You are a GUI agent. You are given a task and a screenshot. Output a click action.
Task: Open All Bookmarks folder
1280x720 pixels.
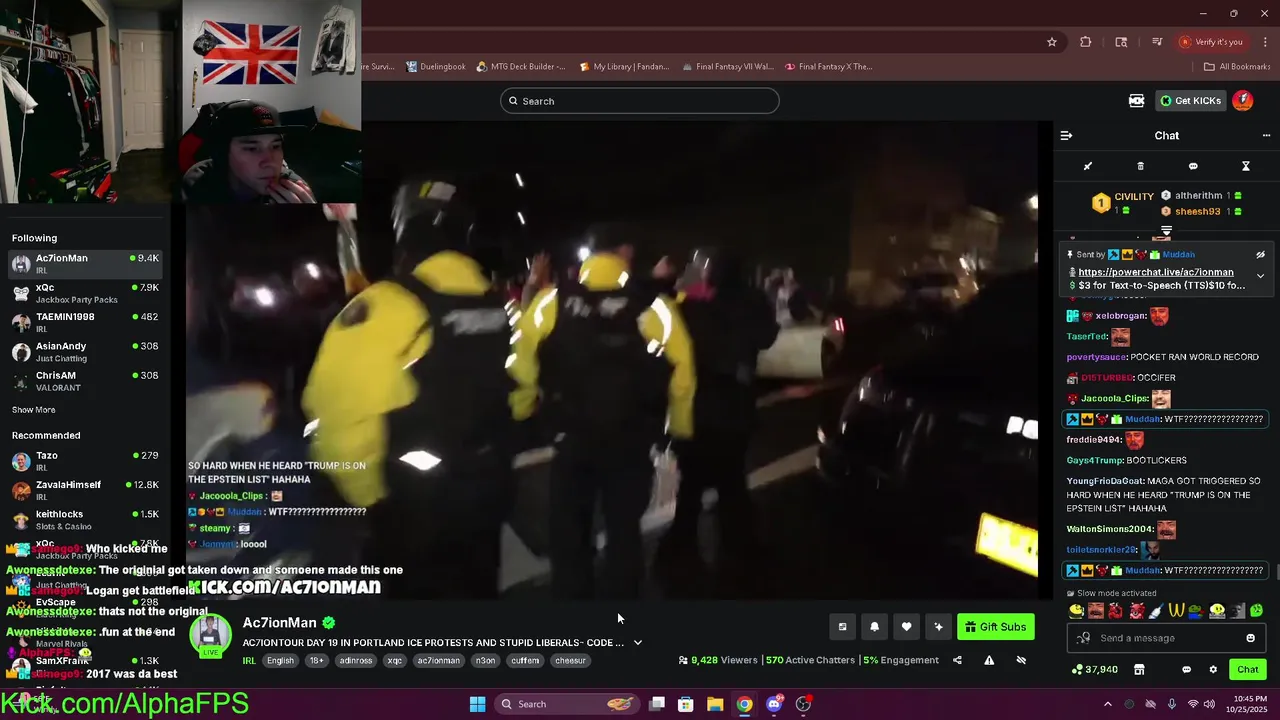[x=1237, y=67]
